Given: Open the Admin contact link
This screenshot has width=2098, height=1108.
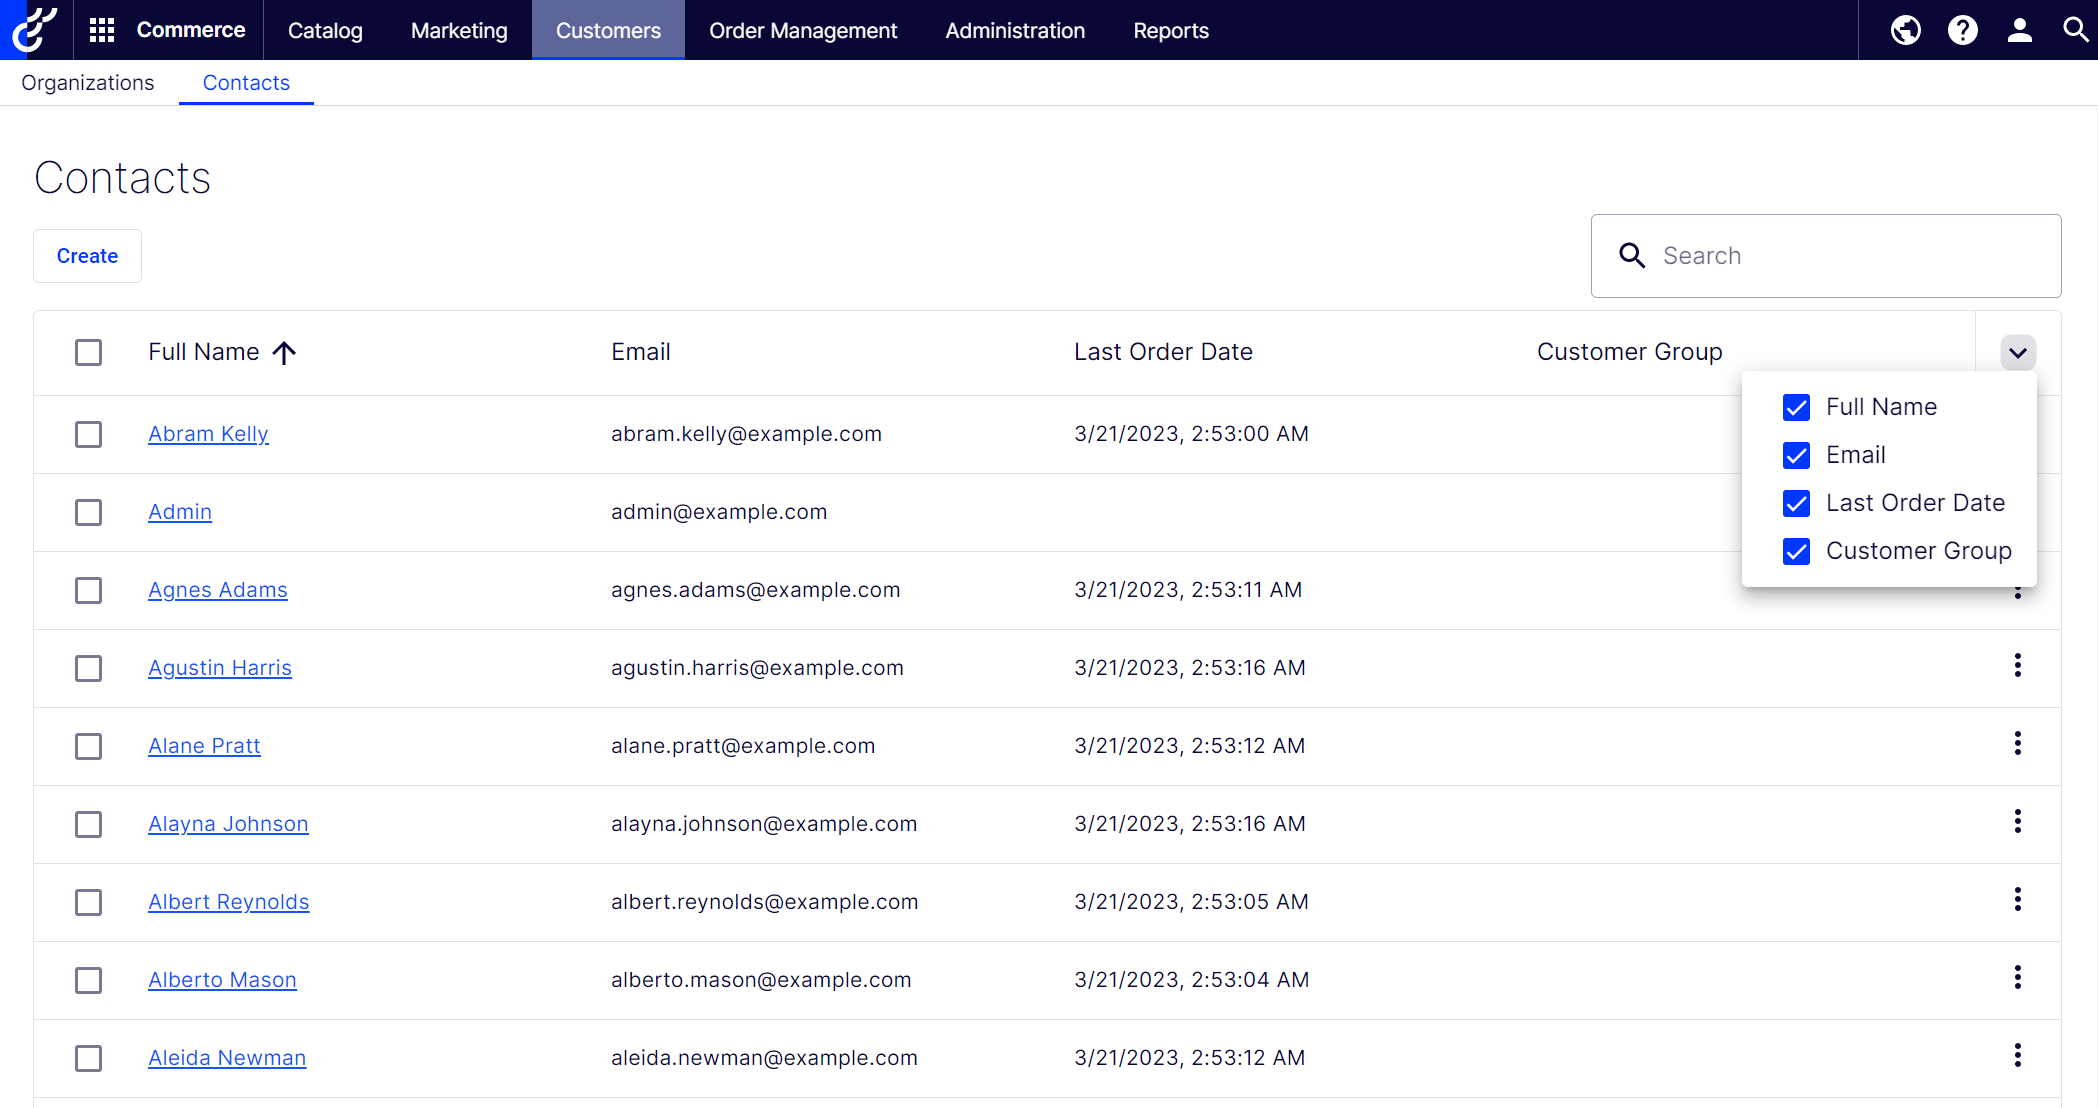Looking at the screenshot, I should (180, 512).
